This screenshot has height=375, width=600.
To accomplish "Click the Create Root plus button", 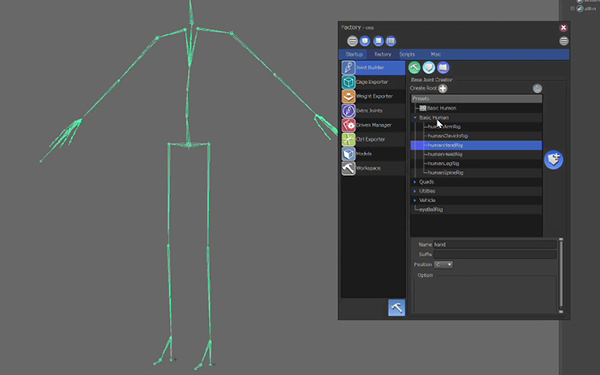I will click(x=443, y=88).
